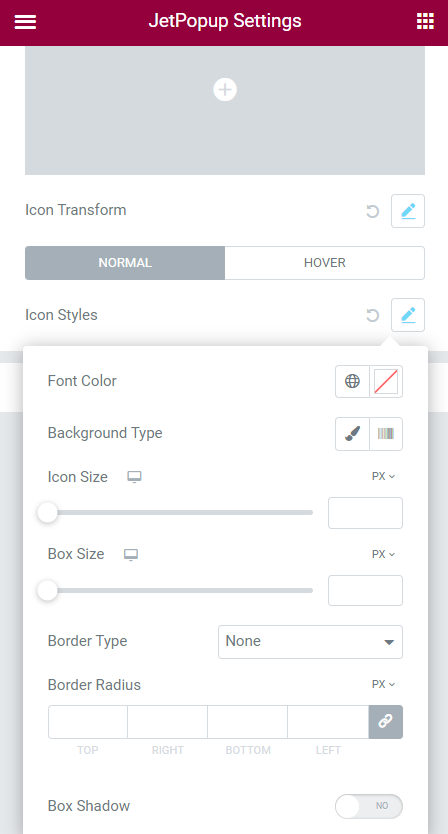Image resolution: width=448 pixels, height=834 pixels.
Task: Select gradient background type
Action: coord(386,434)
